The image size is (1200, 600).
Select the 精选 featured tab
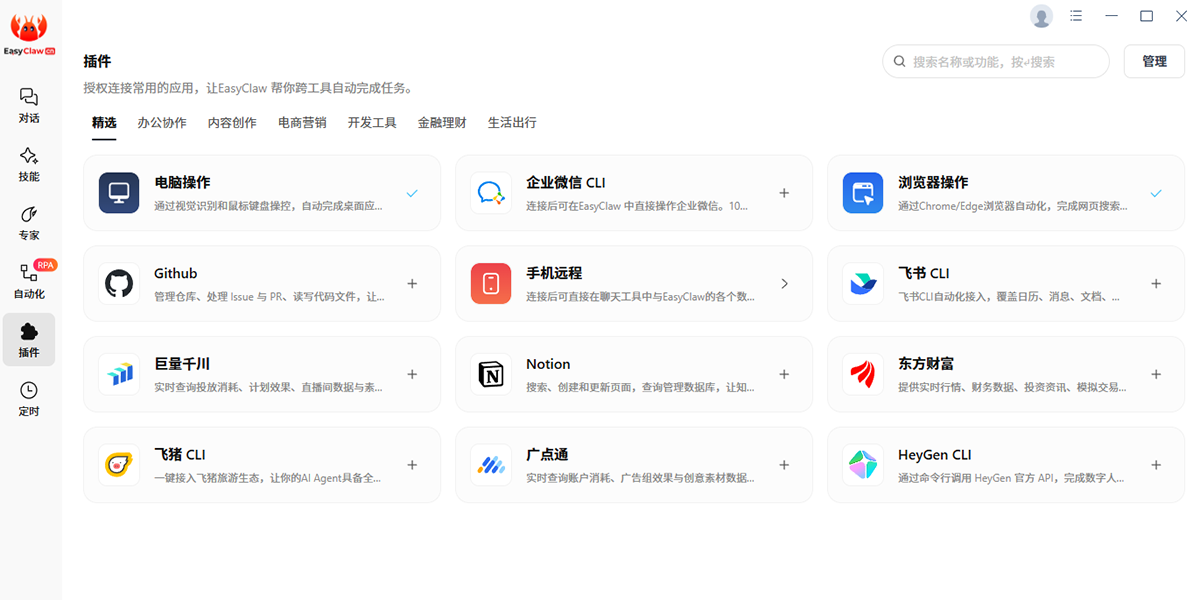[104, 123]
